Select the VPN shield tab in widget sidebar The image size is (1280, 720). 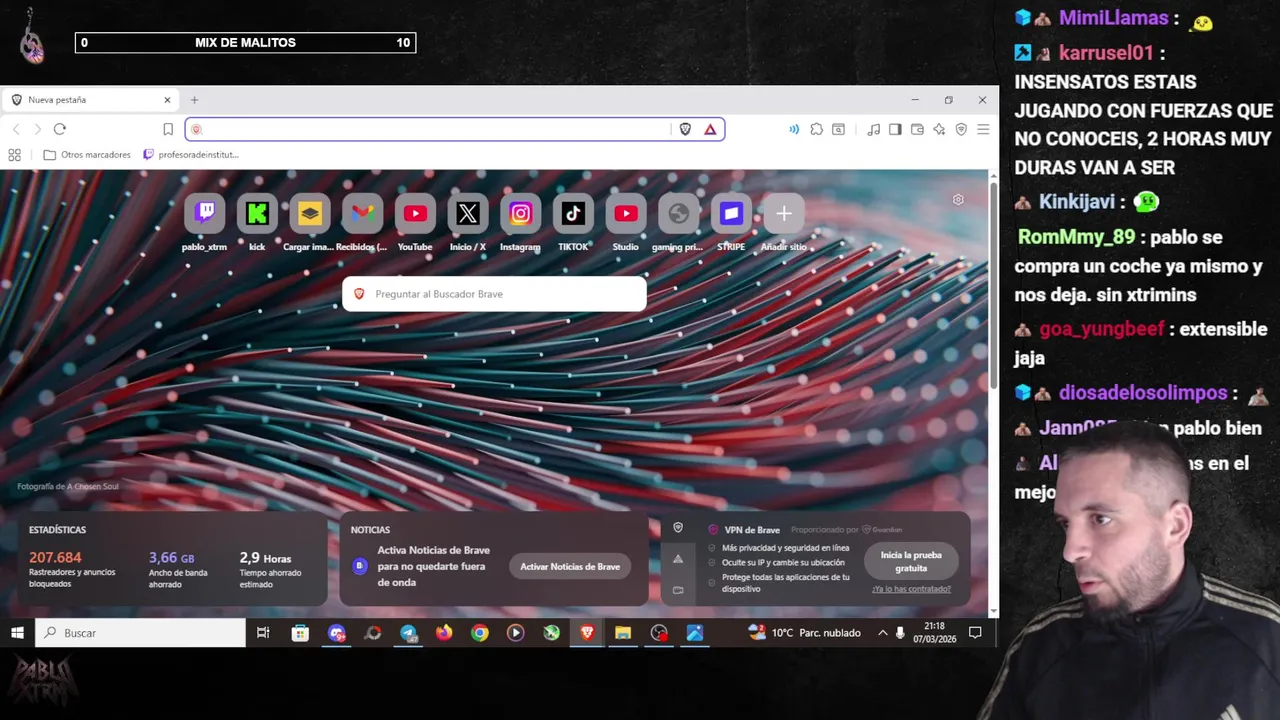point(678,528)
